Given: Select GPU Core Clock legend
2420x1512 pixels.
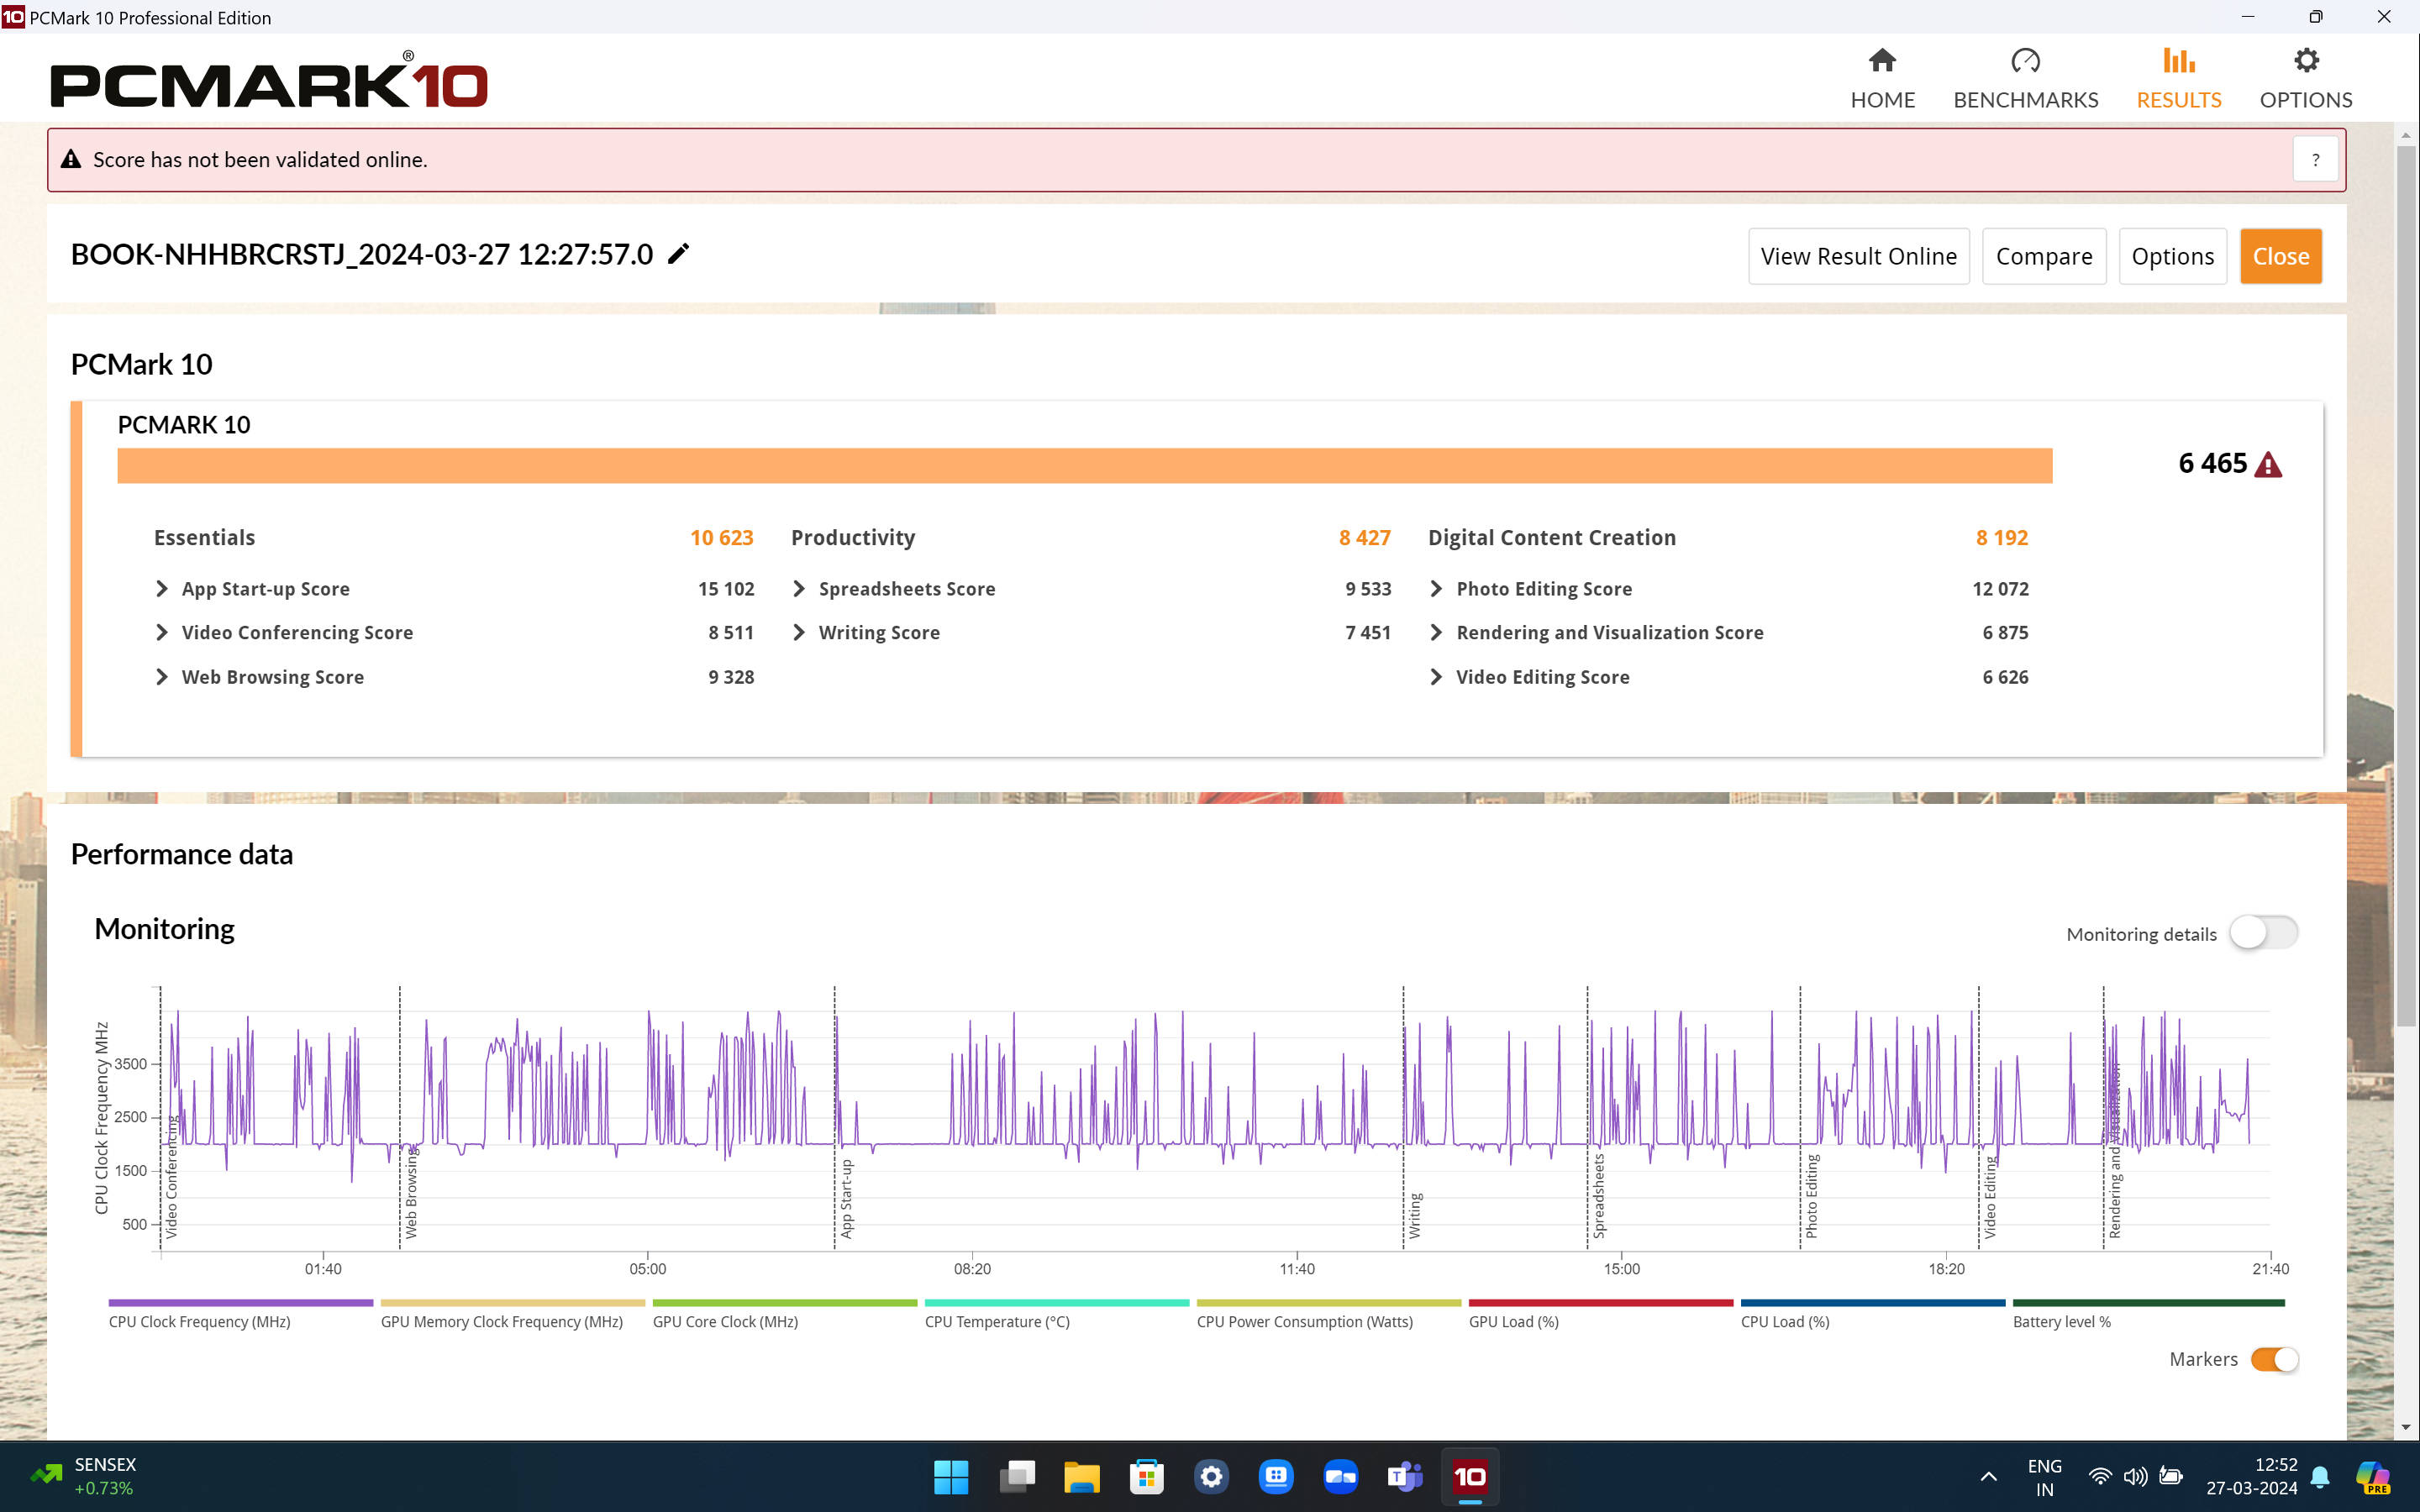Looking at the screenshot, I should pos(784,1303).
